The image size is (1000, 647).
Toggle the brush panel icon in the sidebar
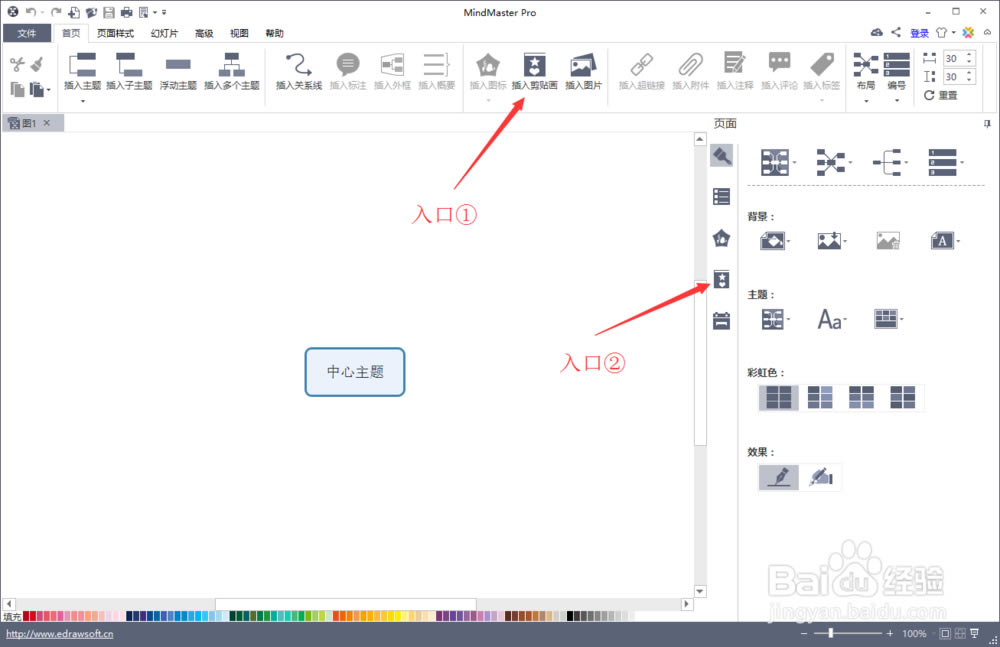721,155
